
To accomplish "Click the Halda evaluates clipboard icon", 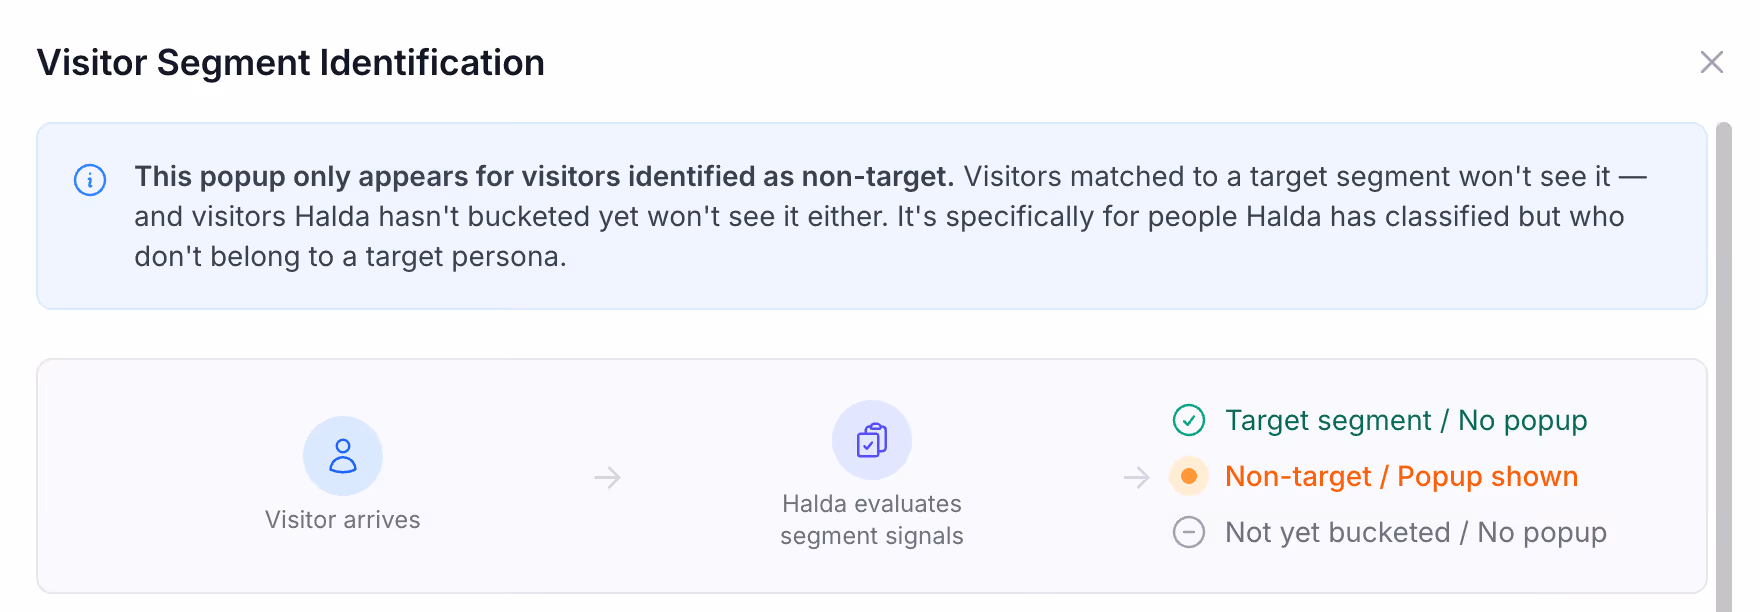I will (872, 440).
